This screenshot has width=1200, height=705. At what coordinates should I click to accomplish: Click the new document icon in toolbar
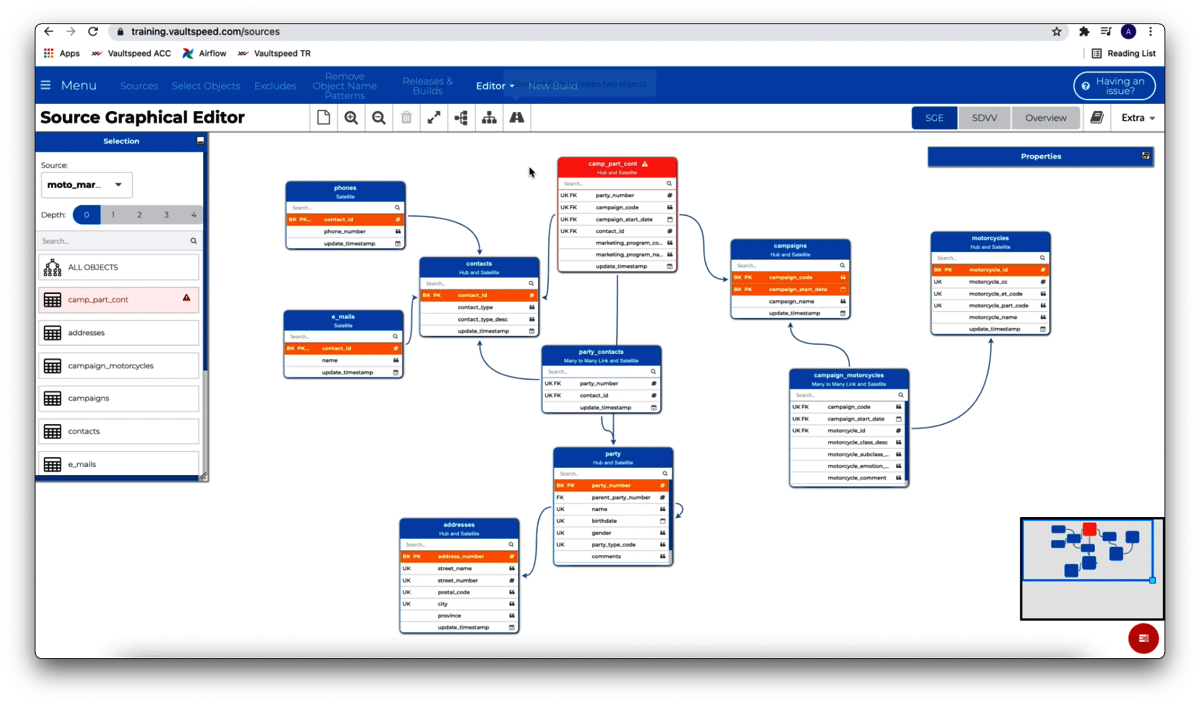pyautogui.click(x=323, y=118)
